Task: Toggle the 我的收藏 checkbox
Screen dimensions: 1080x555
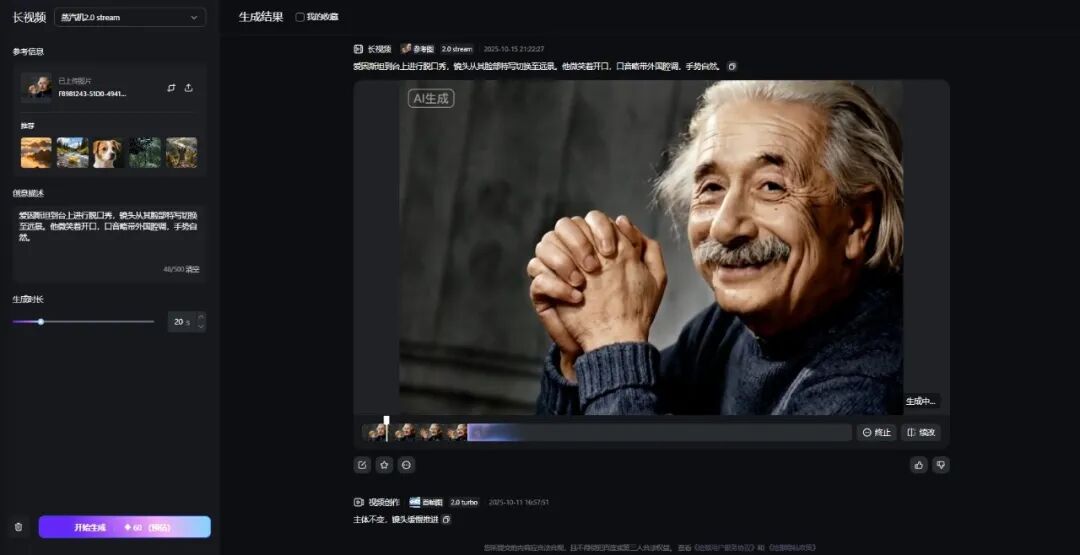Action: [300, 17]
